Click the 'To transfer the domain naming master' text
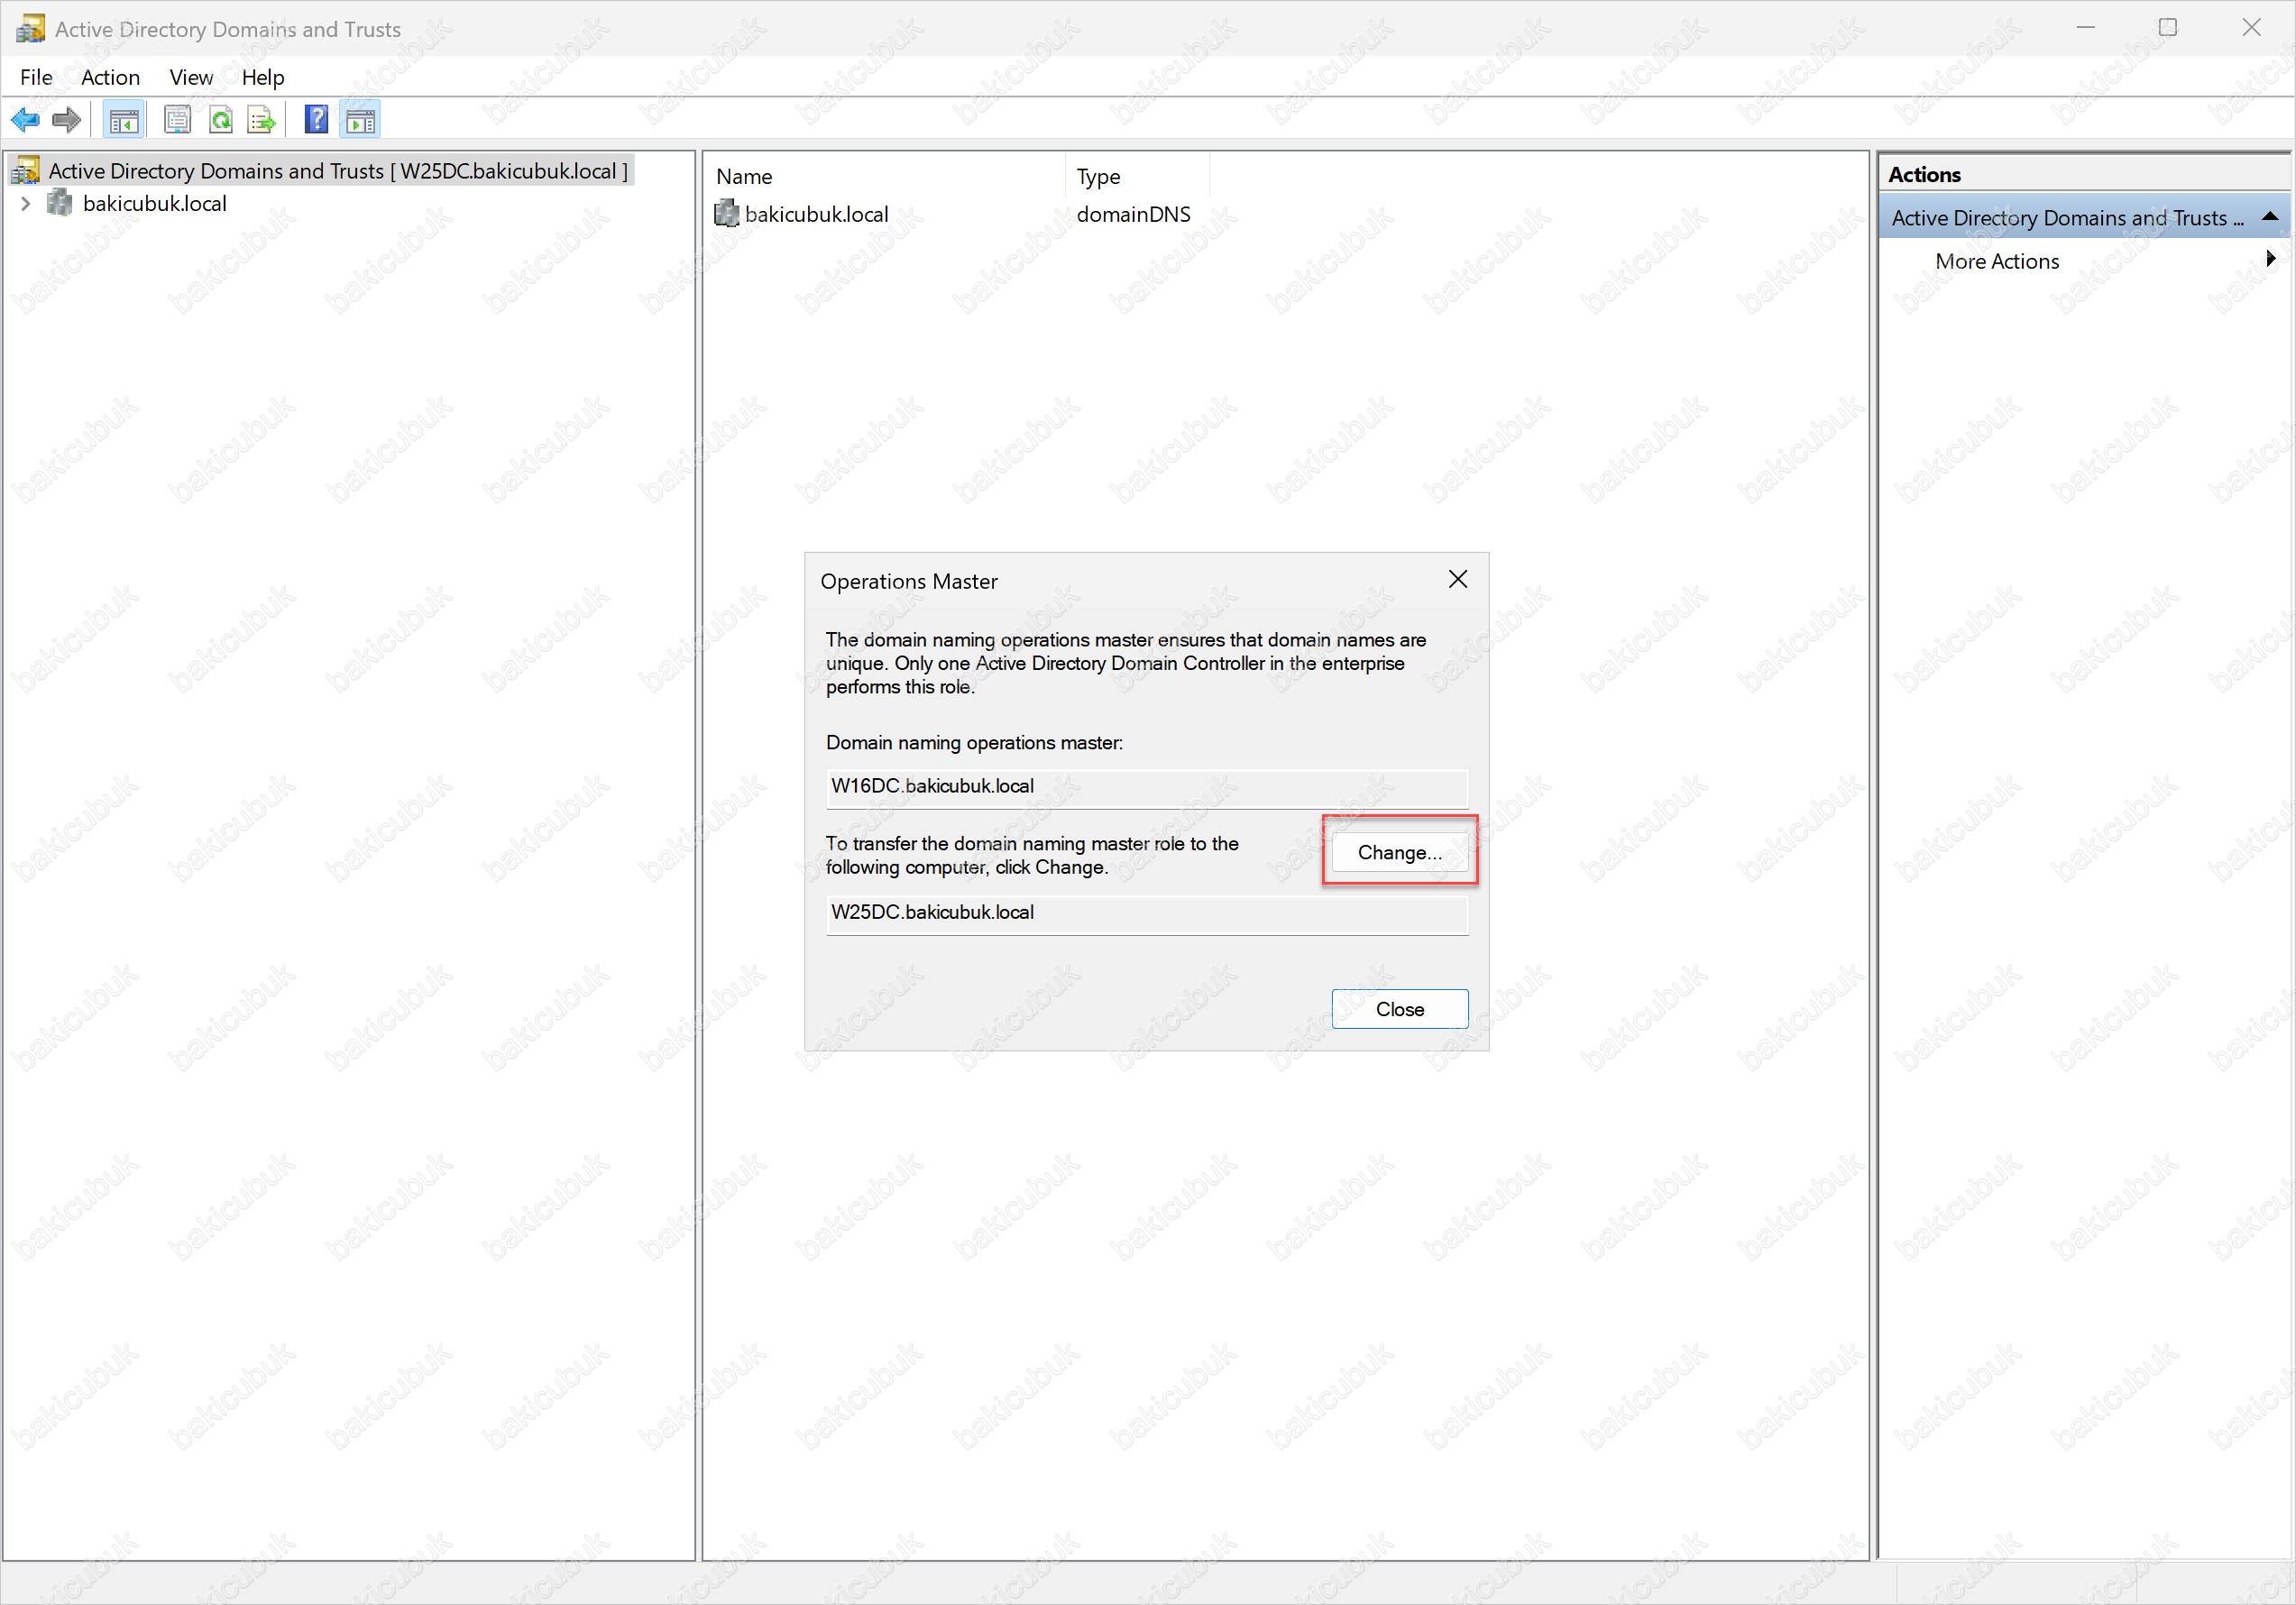 coord(1032,855)
